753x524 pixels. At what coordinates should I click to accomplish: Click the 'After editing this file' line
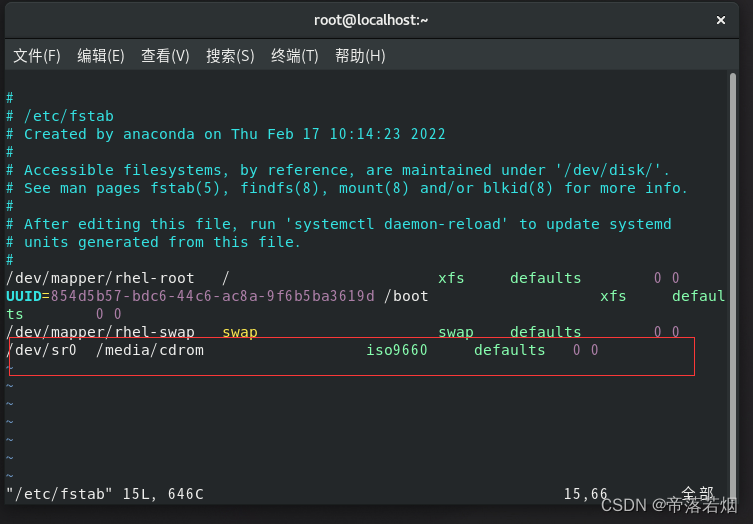coord(339,224)
